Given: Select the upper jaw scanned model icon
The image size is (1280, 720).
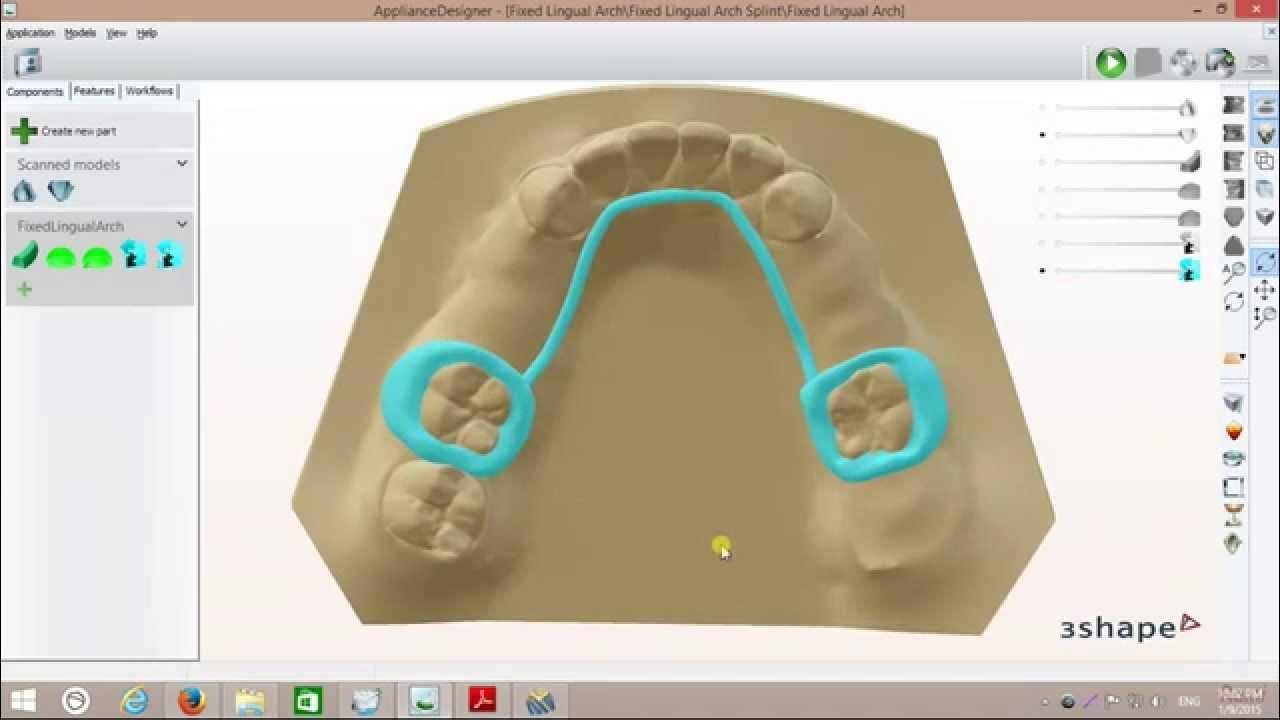Looking at the screenshot, I should point(24,190).
